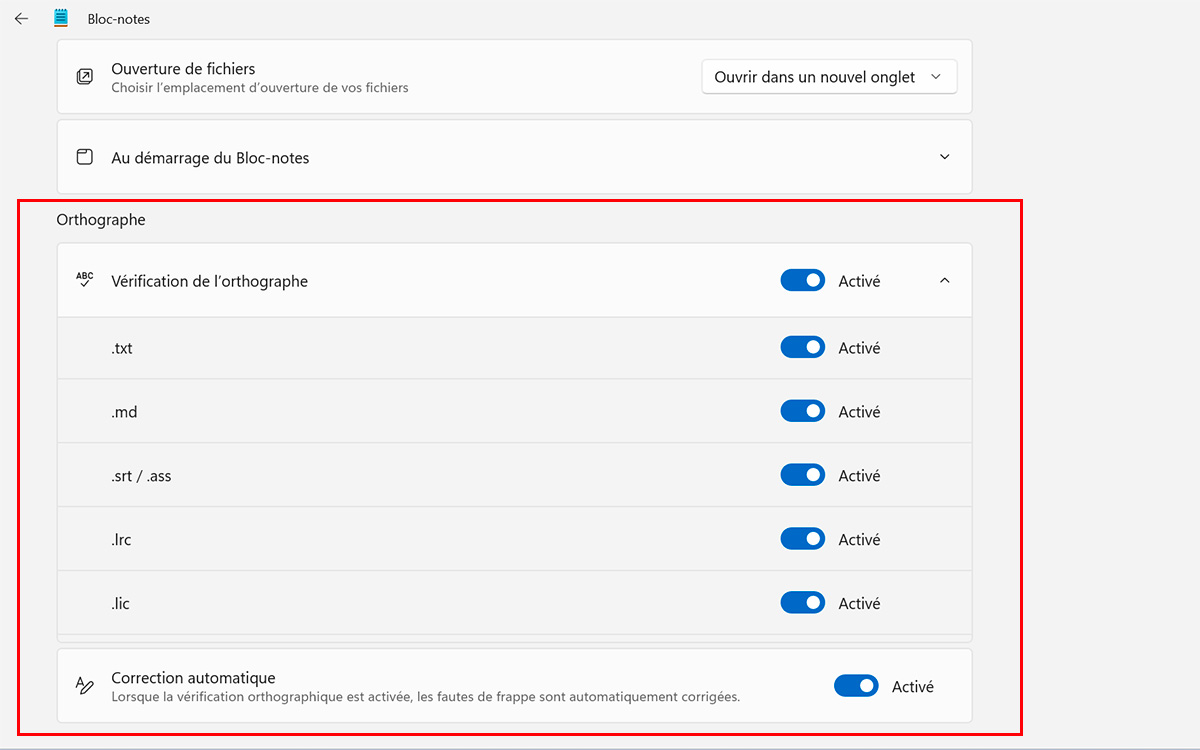Click Choisir l'emplacement d'ouverture description
This screenshot has width=1200, height=750.
260,88
